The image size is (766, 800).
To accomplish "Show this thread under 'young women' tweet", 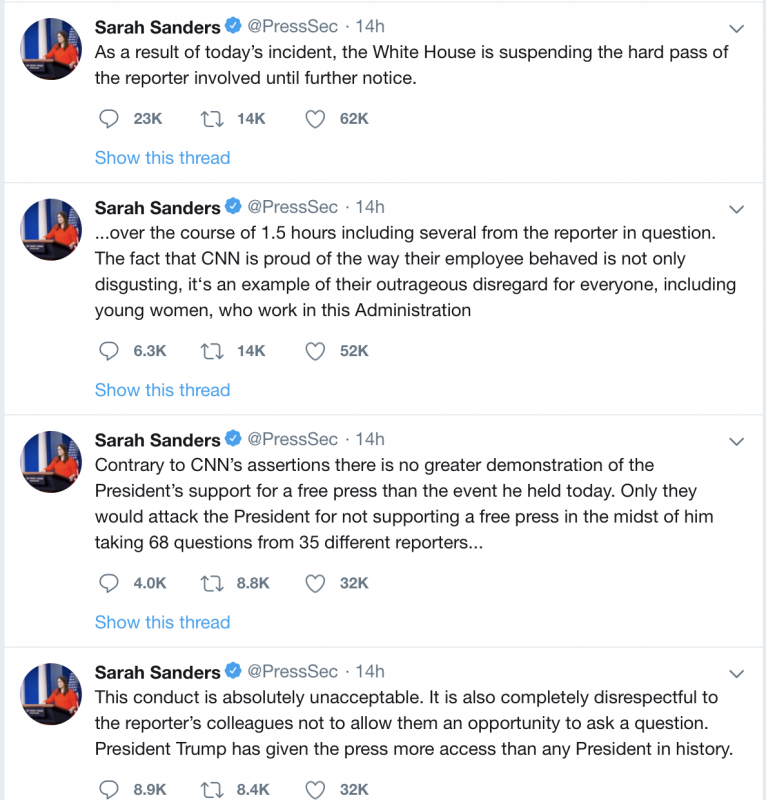I will (162, 390).
